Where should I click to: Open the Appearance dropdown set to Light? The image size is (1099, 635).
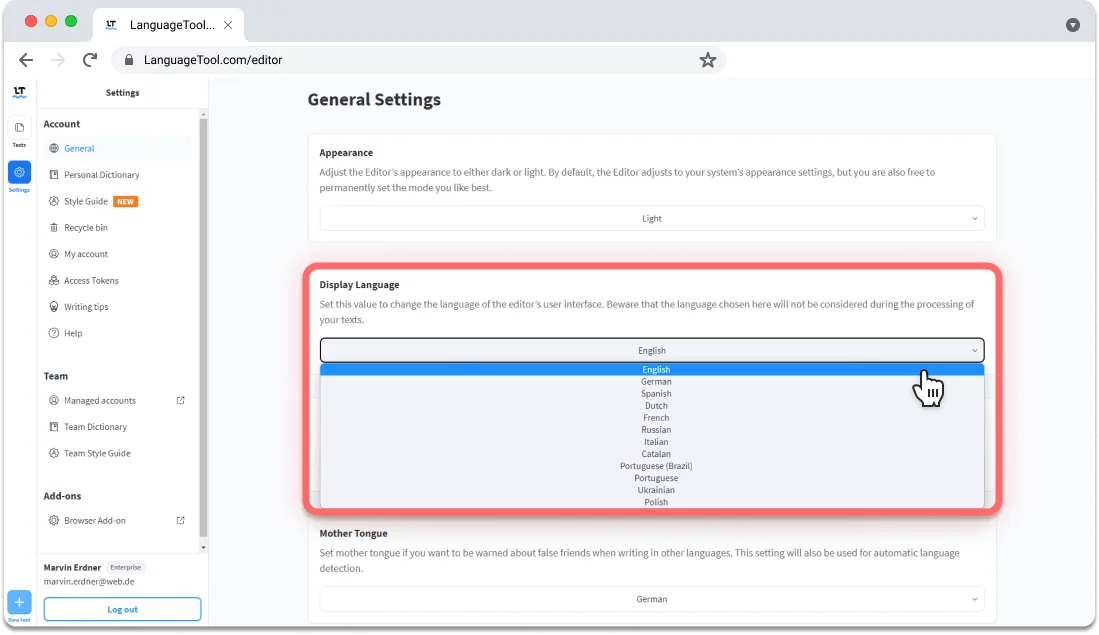pyautogui.click(x=651, y=218)
